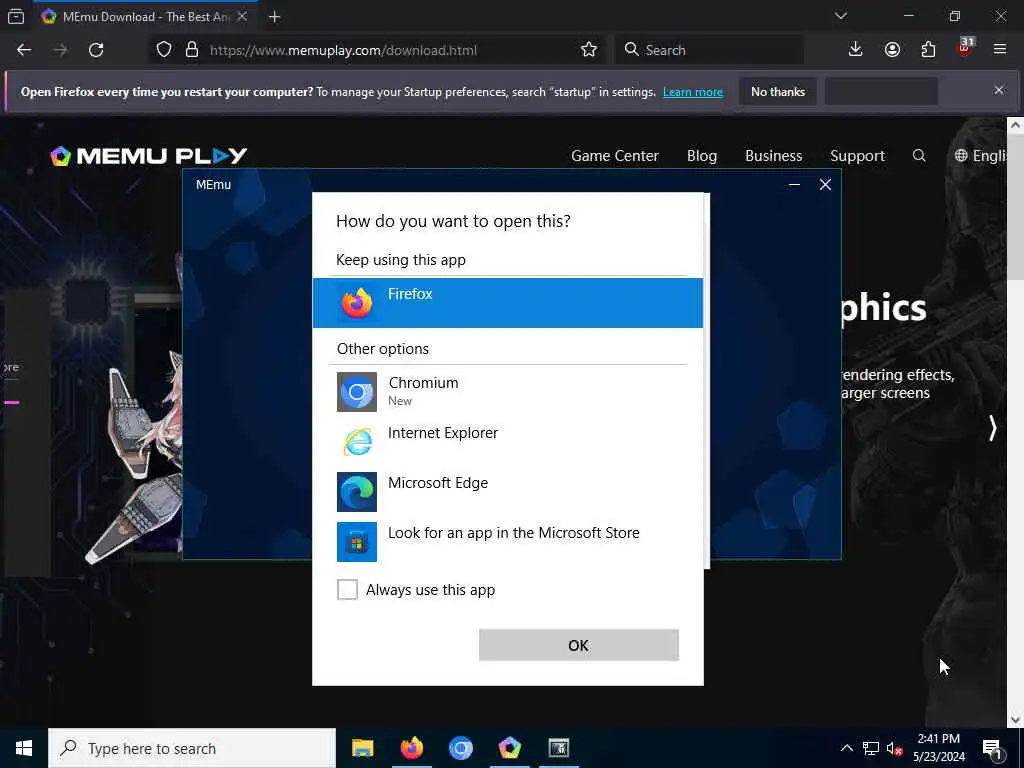Viewport: 1024px width, 768px height.
Task: Open a new browser tab
Action: pos(274,17)
